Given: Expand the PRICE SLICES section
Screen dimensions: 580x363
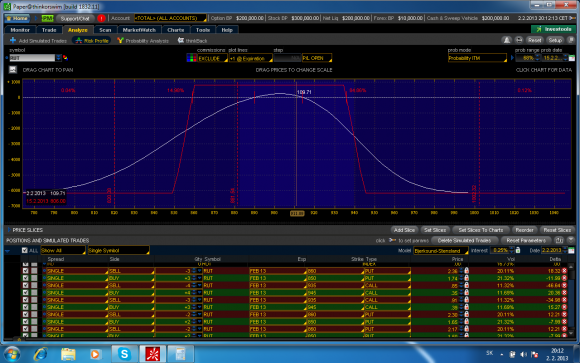Looking at the screenshot, I should [9, 230].
